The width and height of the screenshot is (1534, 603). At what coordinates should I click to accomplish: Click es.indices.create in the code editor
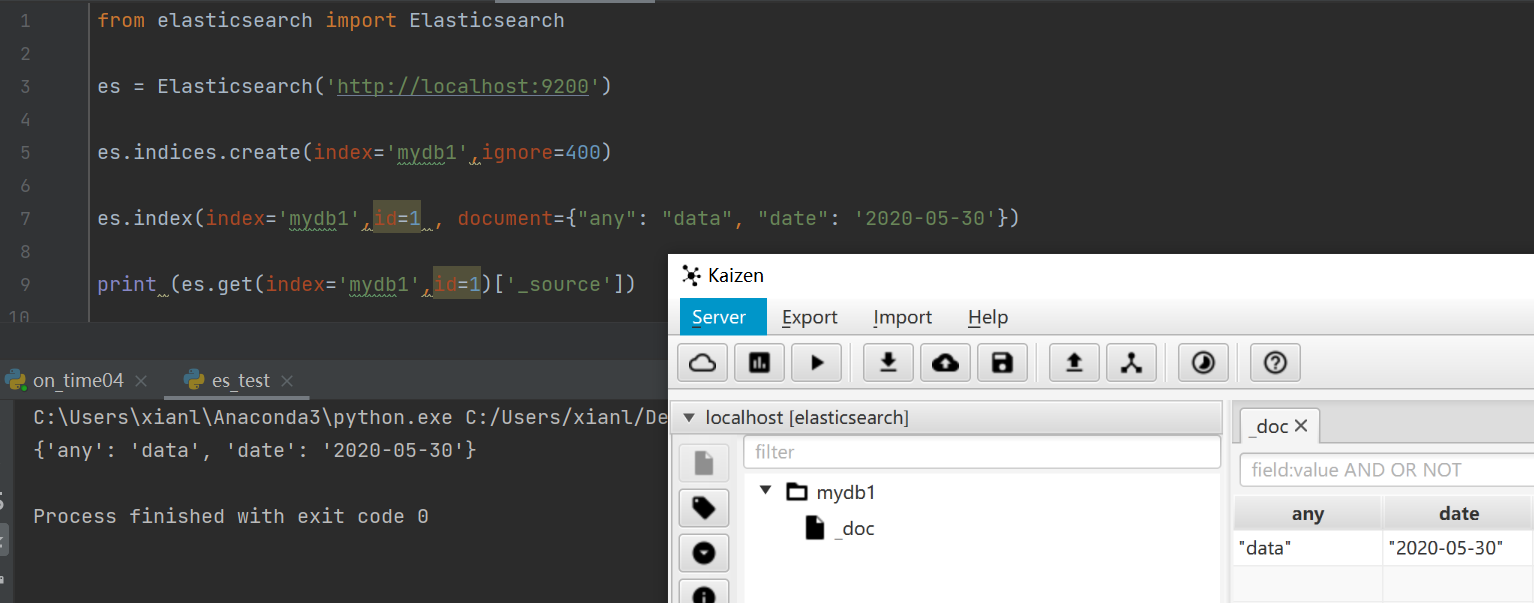click(x=199, y=152)
